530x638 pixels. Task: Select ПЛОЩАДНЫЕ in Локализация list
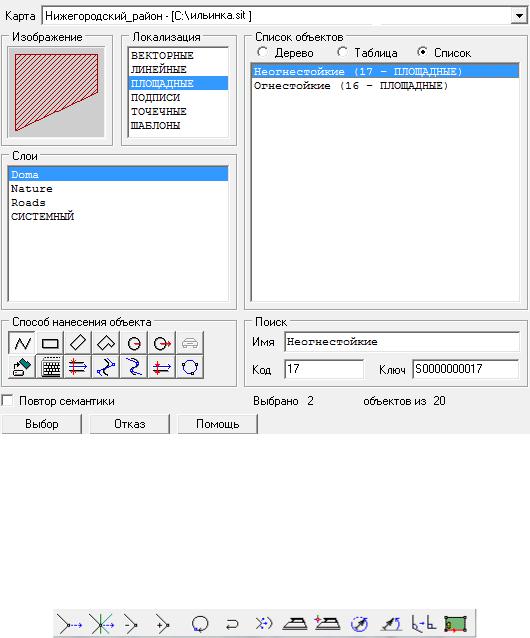click(x=178, y=83)
